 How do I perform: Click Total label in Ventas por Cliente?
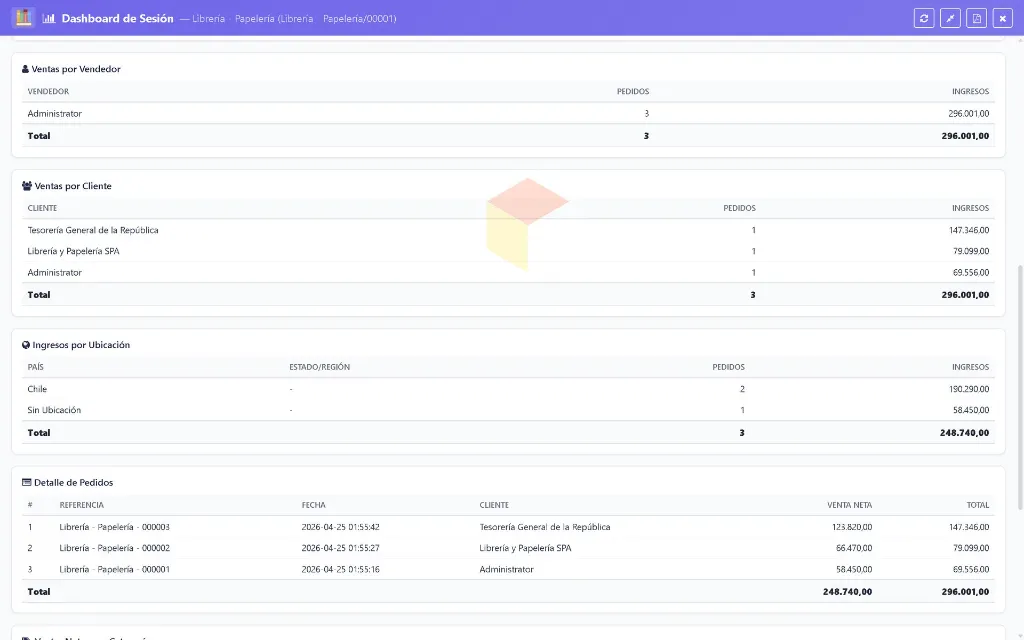click(39, 295)
